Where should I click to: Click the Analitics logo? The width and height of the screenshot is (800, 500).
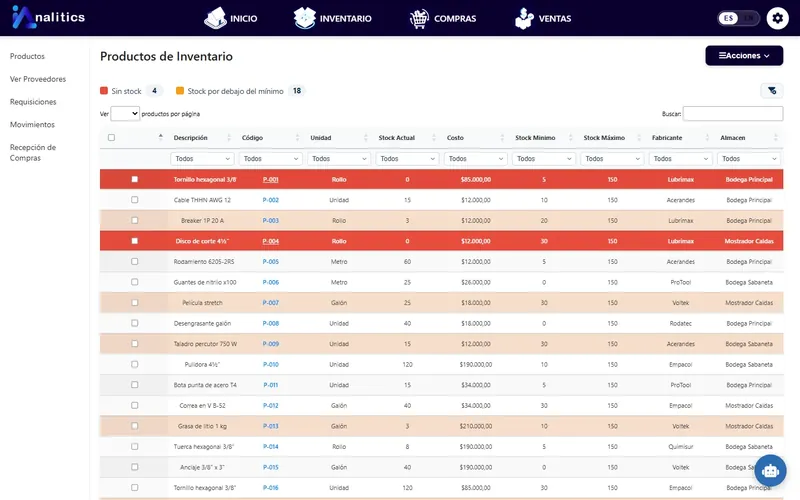click(x=48, y=17)
